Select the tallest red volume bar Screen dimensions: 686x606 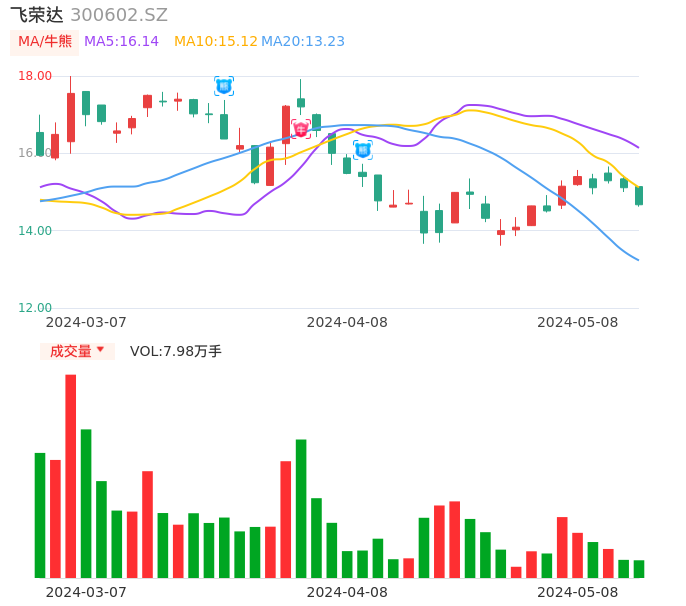[x=71, y=476]
